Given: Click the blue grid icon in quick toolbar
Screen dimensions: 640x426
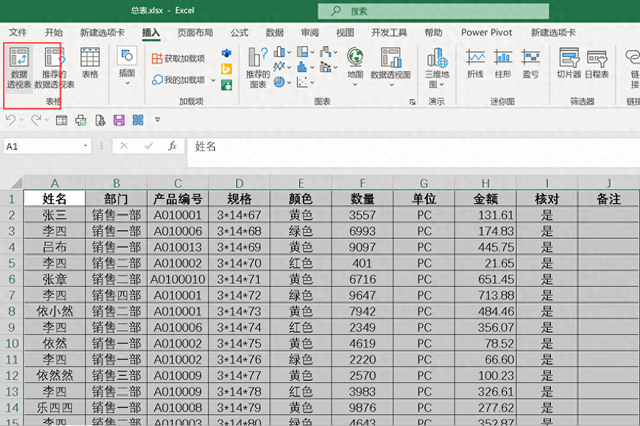Looking at the screenshot, I should tap(138, 120).
